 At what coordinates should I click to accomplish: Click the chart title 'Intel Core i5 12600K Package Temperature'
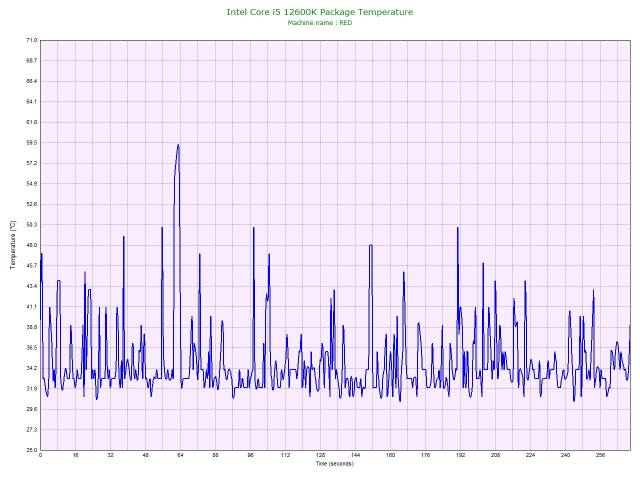319,12
